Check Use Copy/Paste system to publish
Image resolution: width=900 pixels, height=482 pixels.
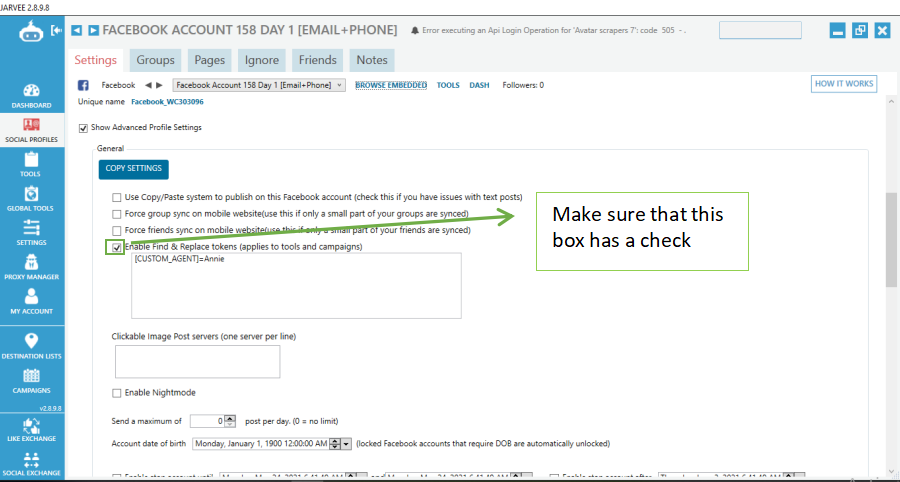pos(117,197)
